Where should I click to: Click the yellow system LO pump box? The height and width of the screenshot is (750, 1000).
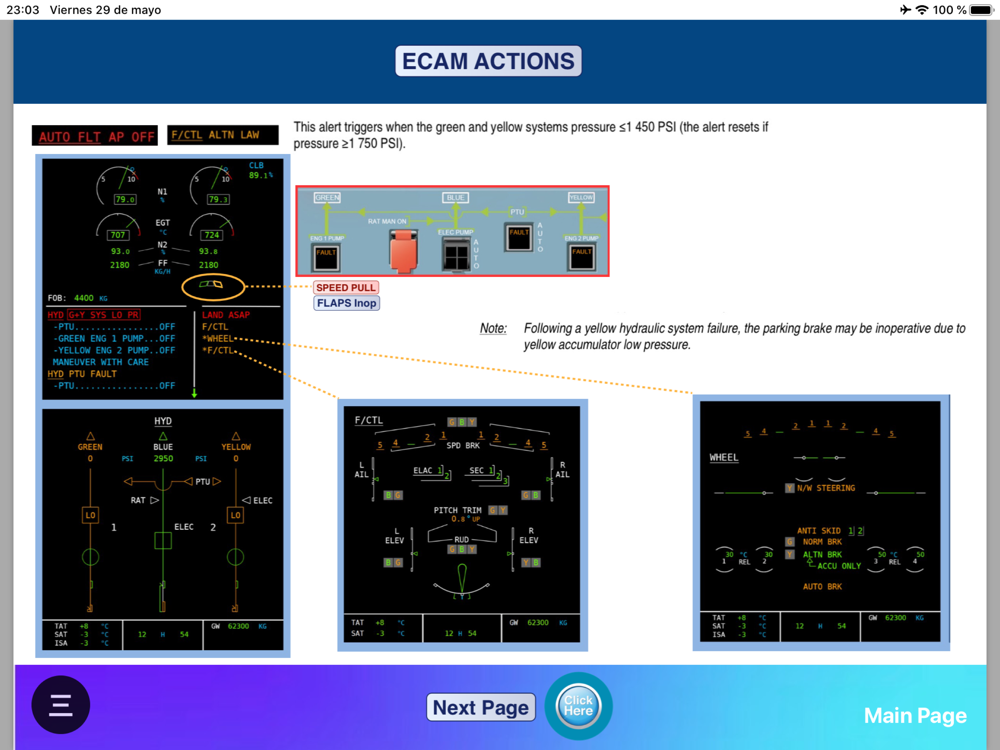coord(235,515)
